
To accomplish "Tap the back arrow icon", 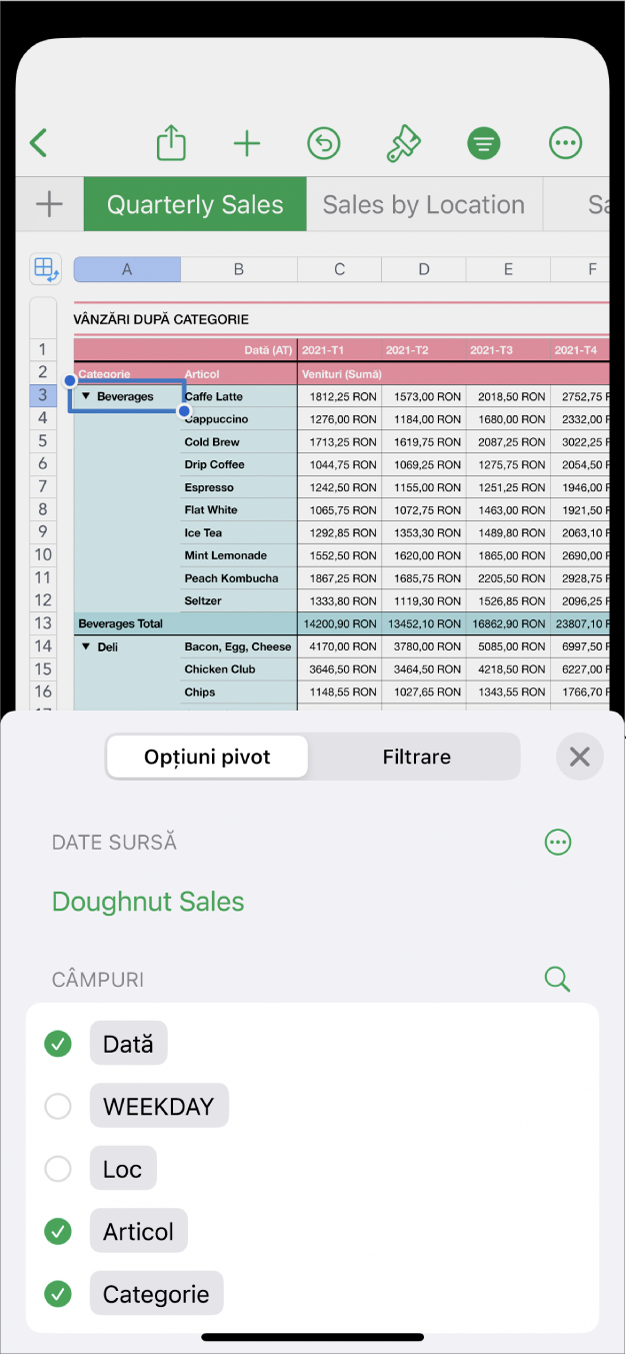I will pyautogui.click(x=39, y=143).
